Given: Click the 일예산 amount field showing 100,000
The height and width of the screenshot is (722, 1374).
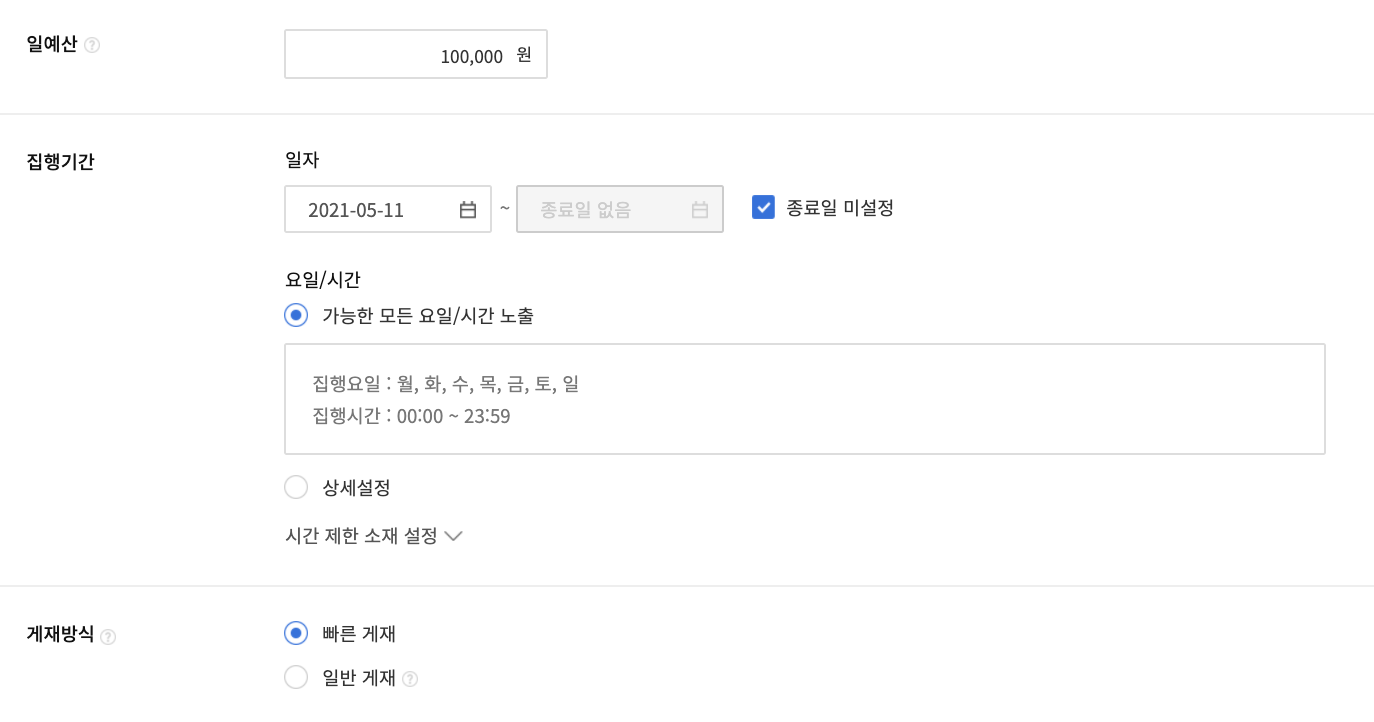Looking at the screenshot, I should (x=416, y=54).
